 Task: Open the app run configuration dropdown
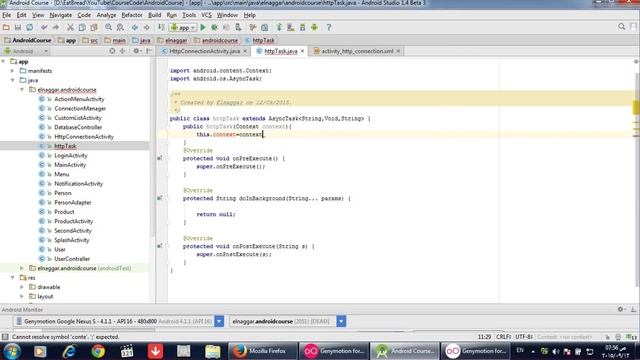point(183,27)
